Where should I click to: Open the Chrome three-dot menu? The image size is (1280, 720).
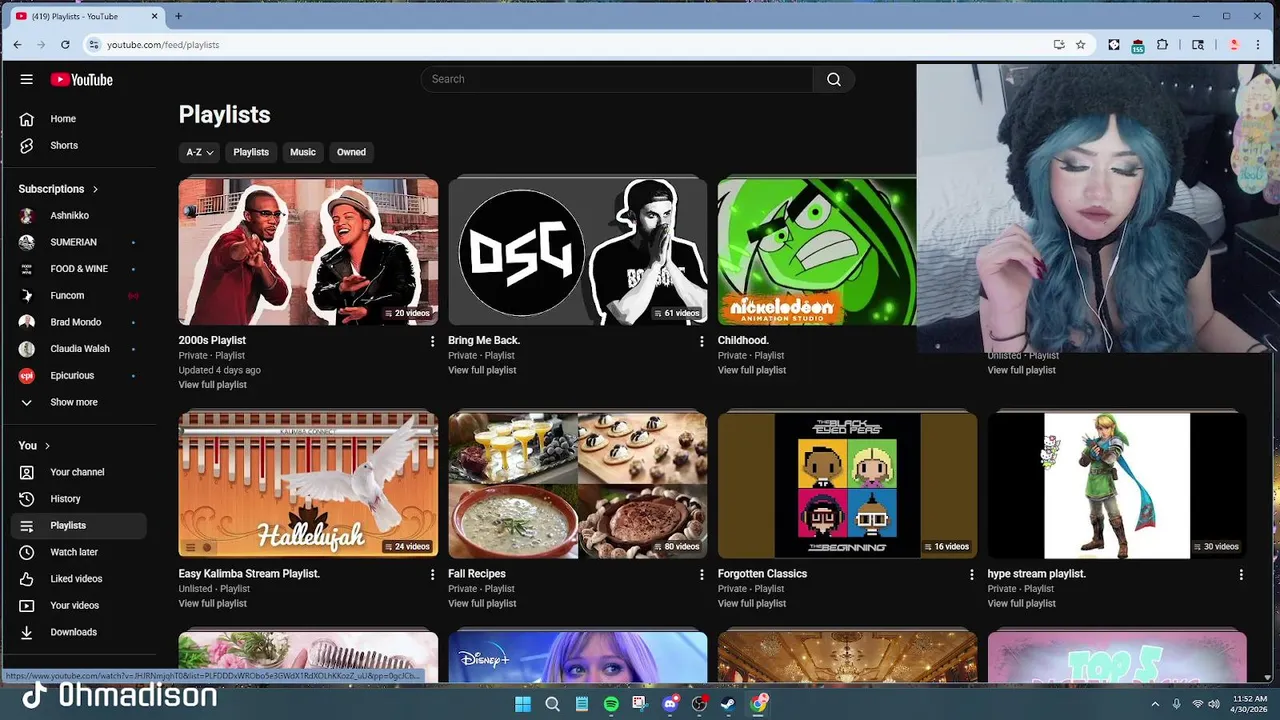1258,45
